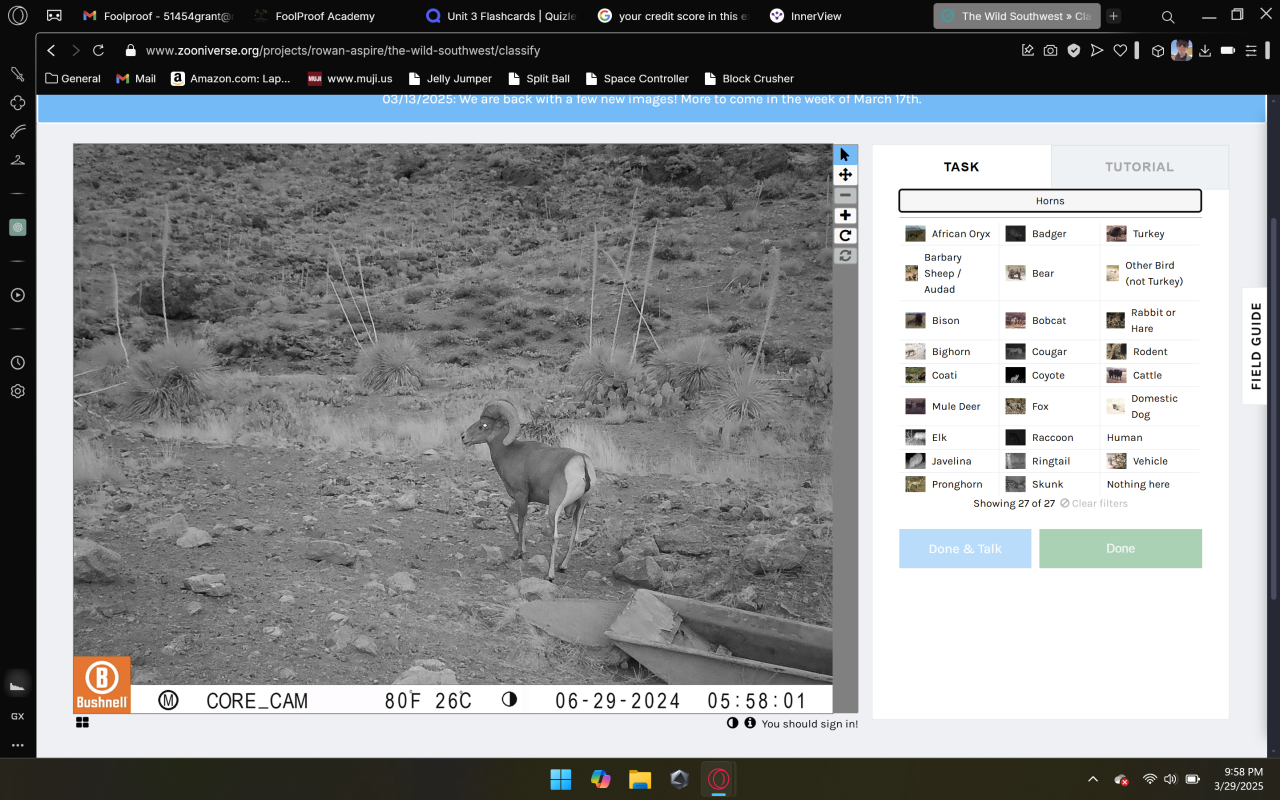Switch to Unit 3 Flashcards Quizlet tab
Image resolution: width=1280 pixels, height=800 pixels.
[x=500, y=16]
